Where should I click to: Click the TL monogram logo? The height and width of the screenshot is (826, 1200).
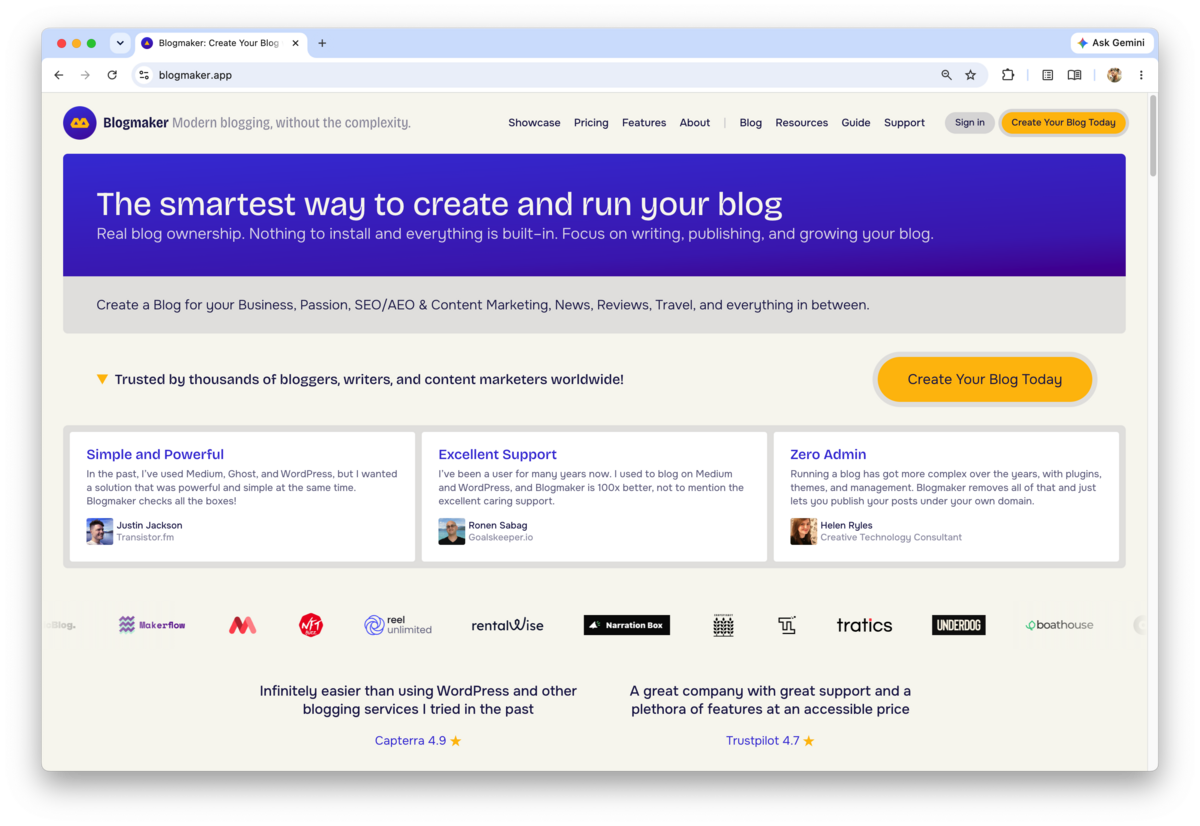point(787,625)
